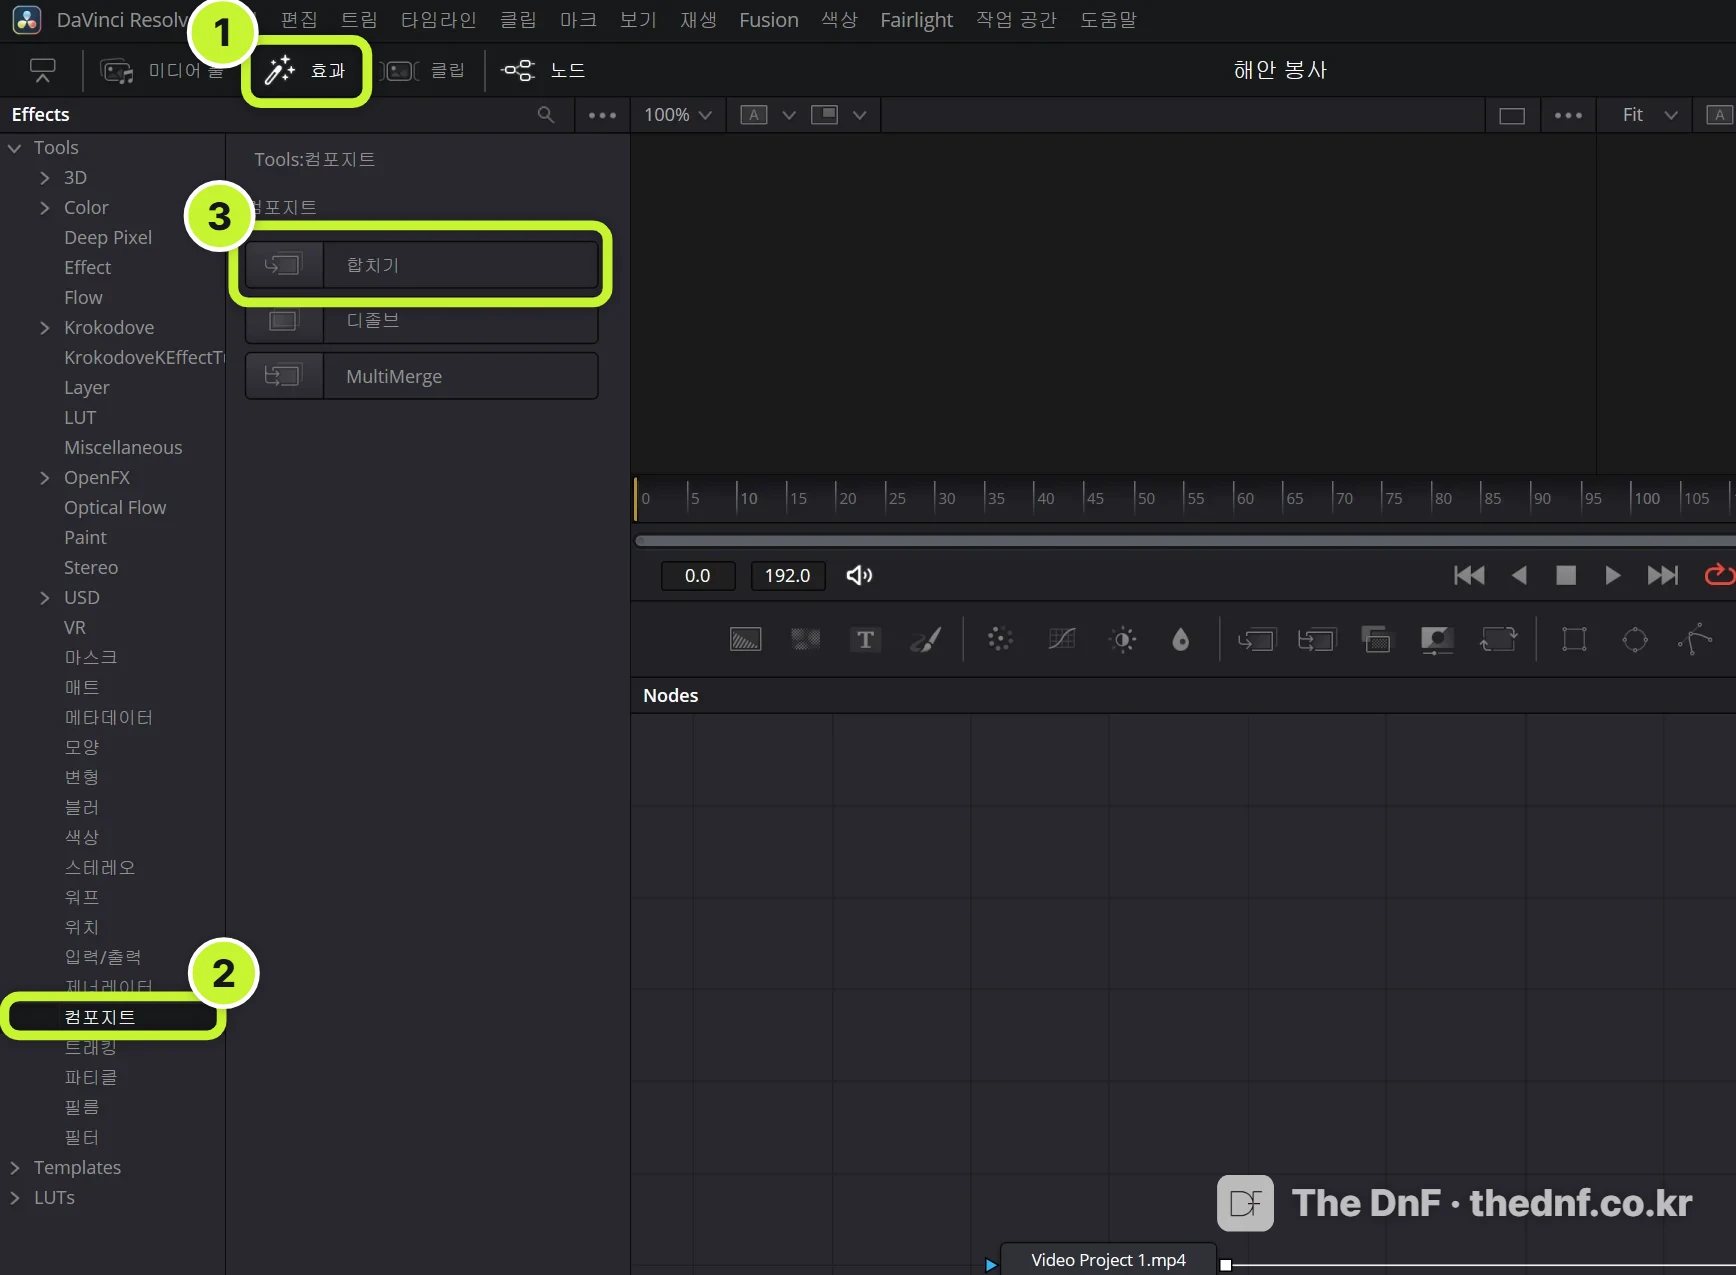The height and width of the screenshot is (1275, 1736).
Task: Select the Polygon mask tool
Action: point(1695,639)
